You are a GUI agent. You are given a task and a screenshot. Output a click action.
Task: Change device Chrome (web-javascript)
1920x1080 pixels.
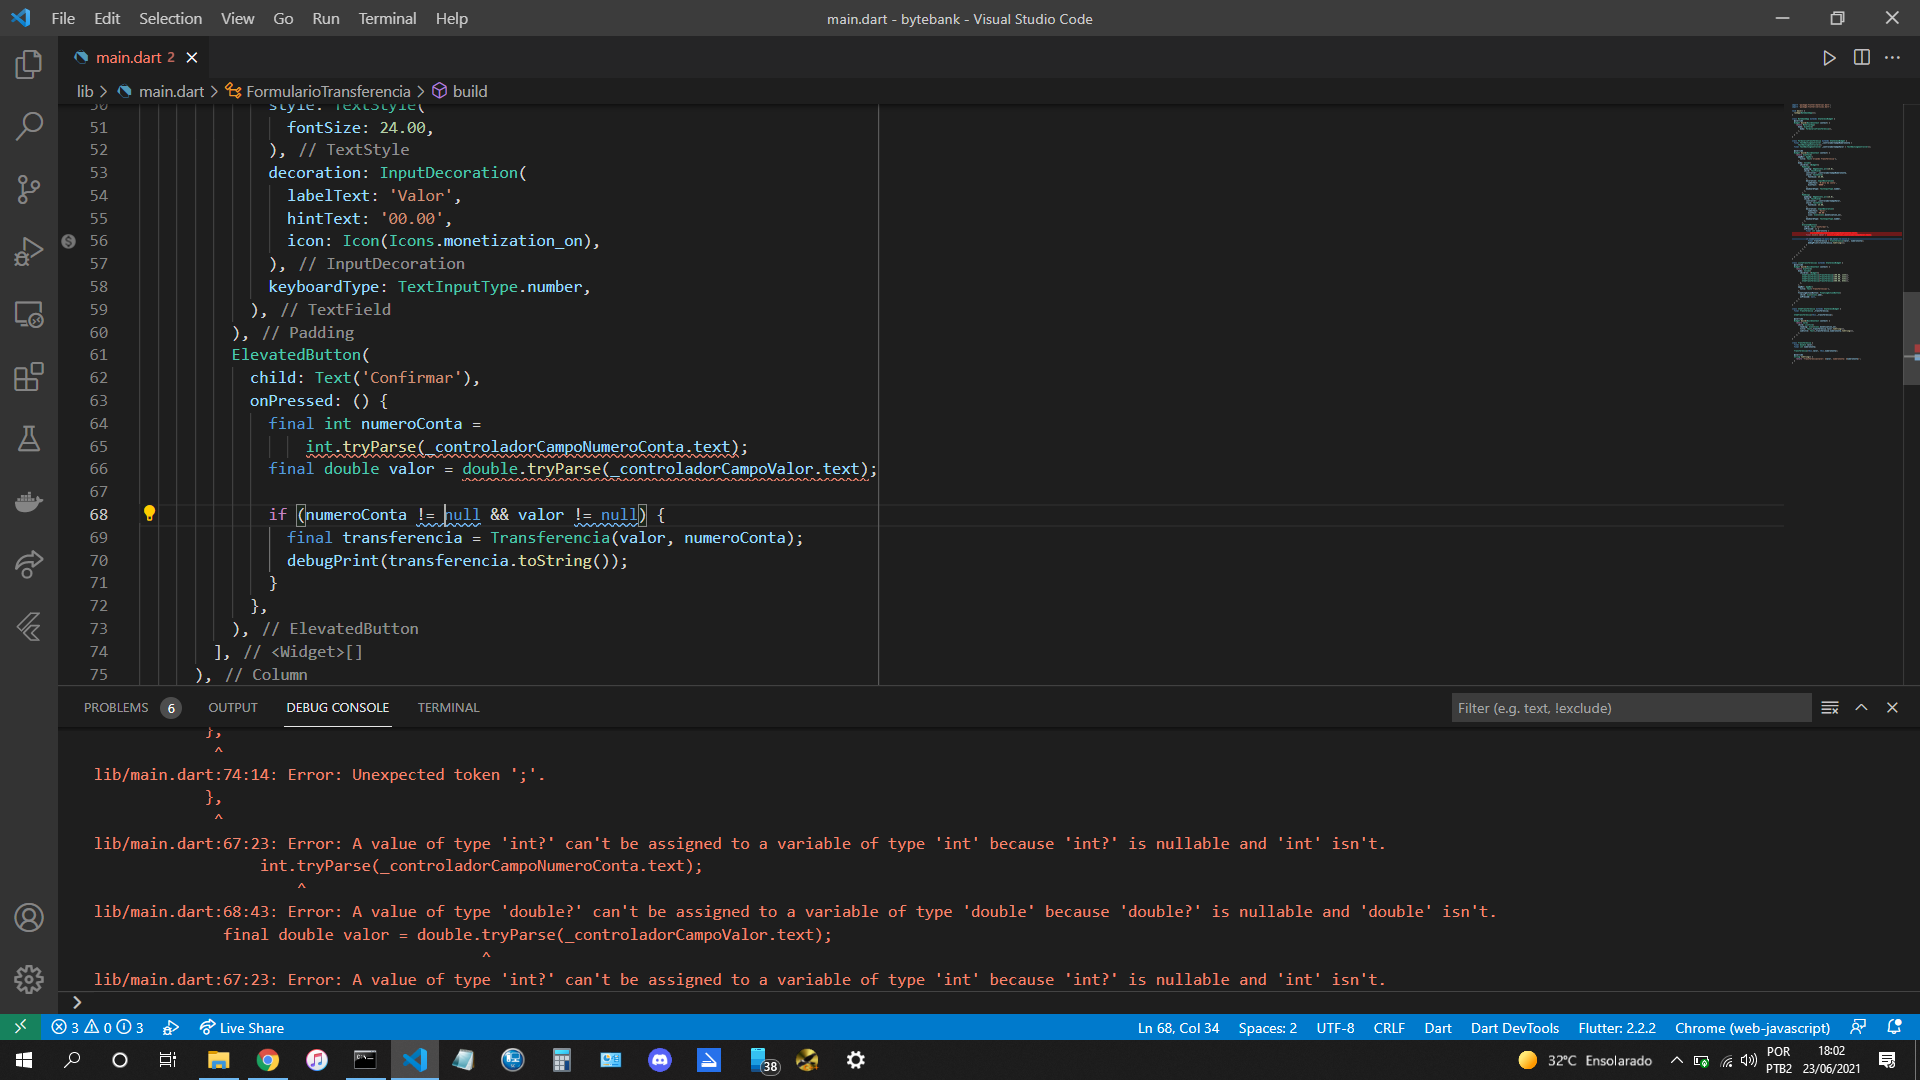(1752, 1027)
